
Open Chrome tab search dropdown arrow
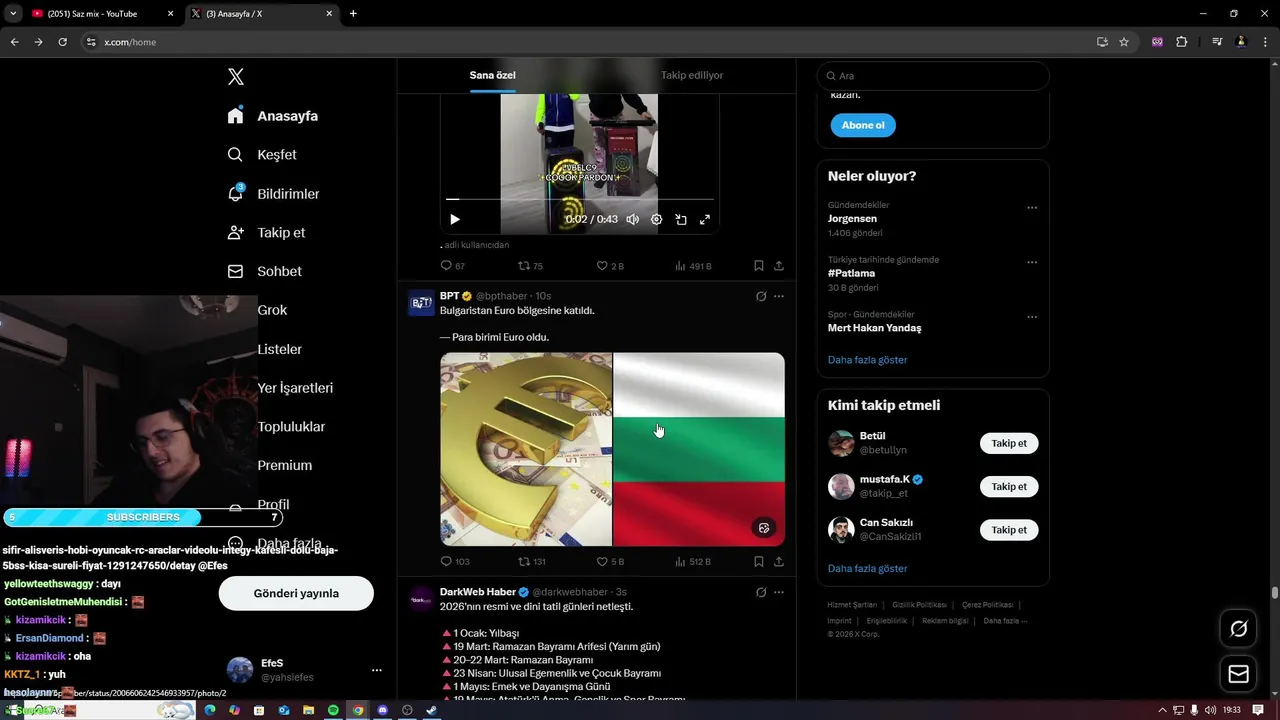point(13,14)
